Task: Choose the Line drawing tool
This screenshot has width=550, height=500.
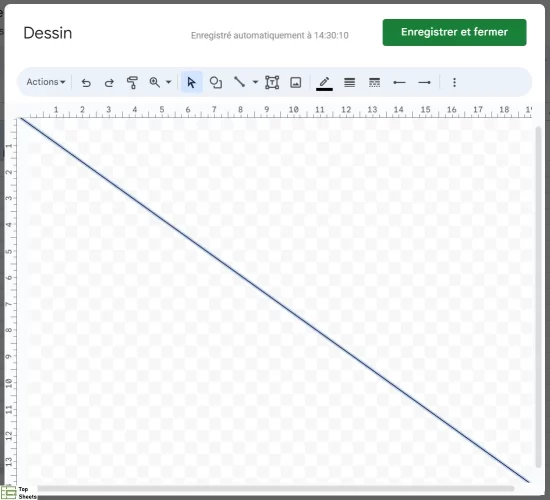Action: point(240,82)
